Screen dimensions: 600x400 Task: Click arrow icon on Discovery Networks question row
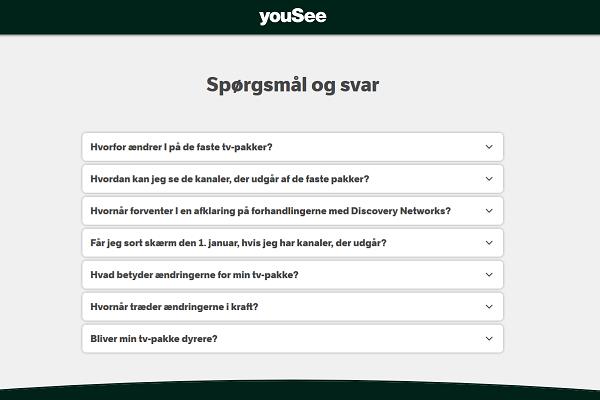pos(489,211)
